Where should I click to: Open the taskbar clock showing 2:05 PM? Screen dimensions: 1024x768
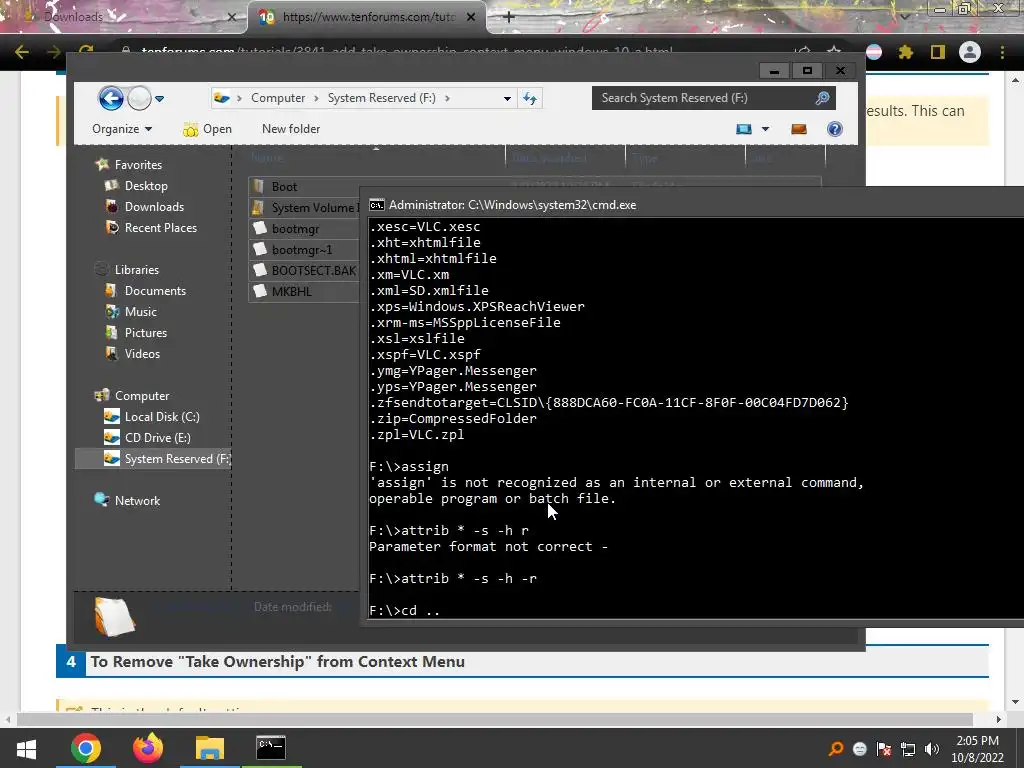(978, 749)
